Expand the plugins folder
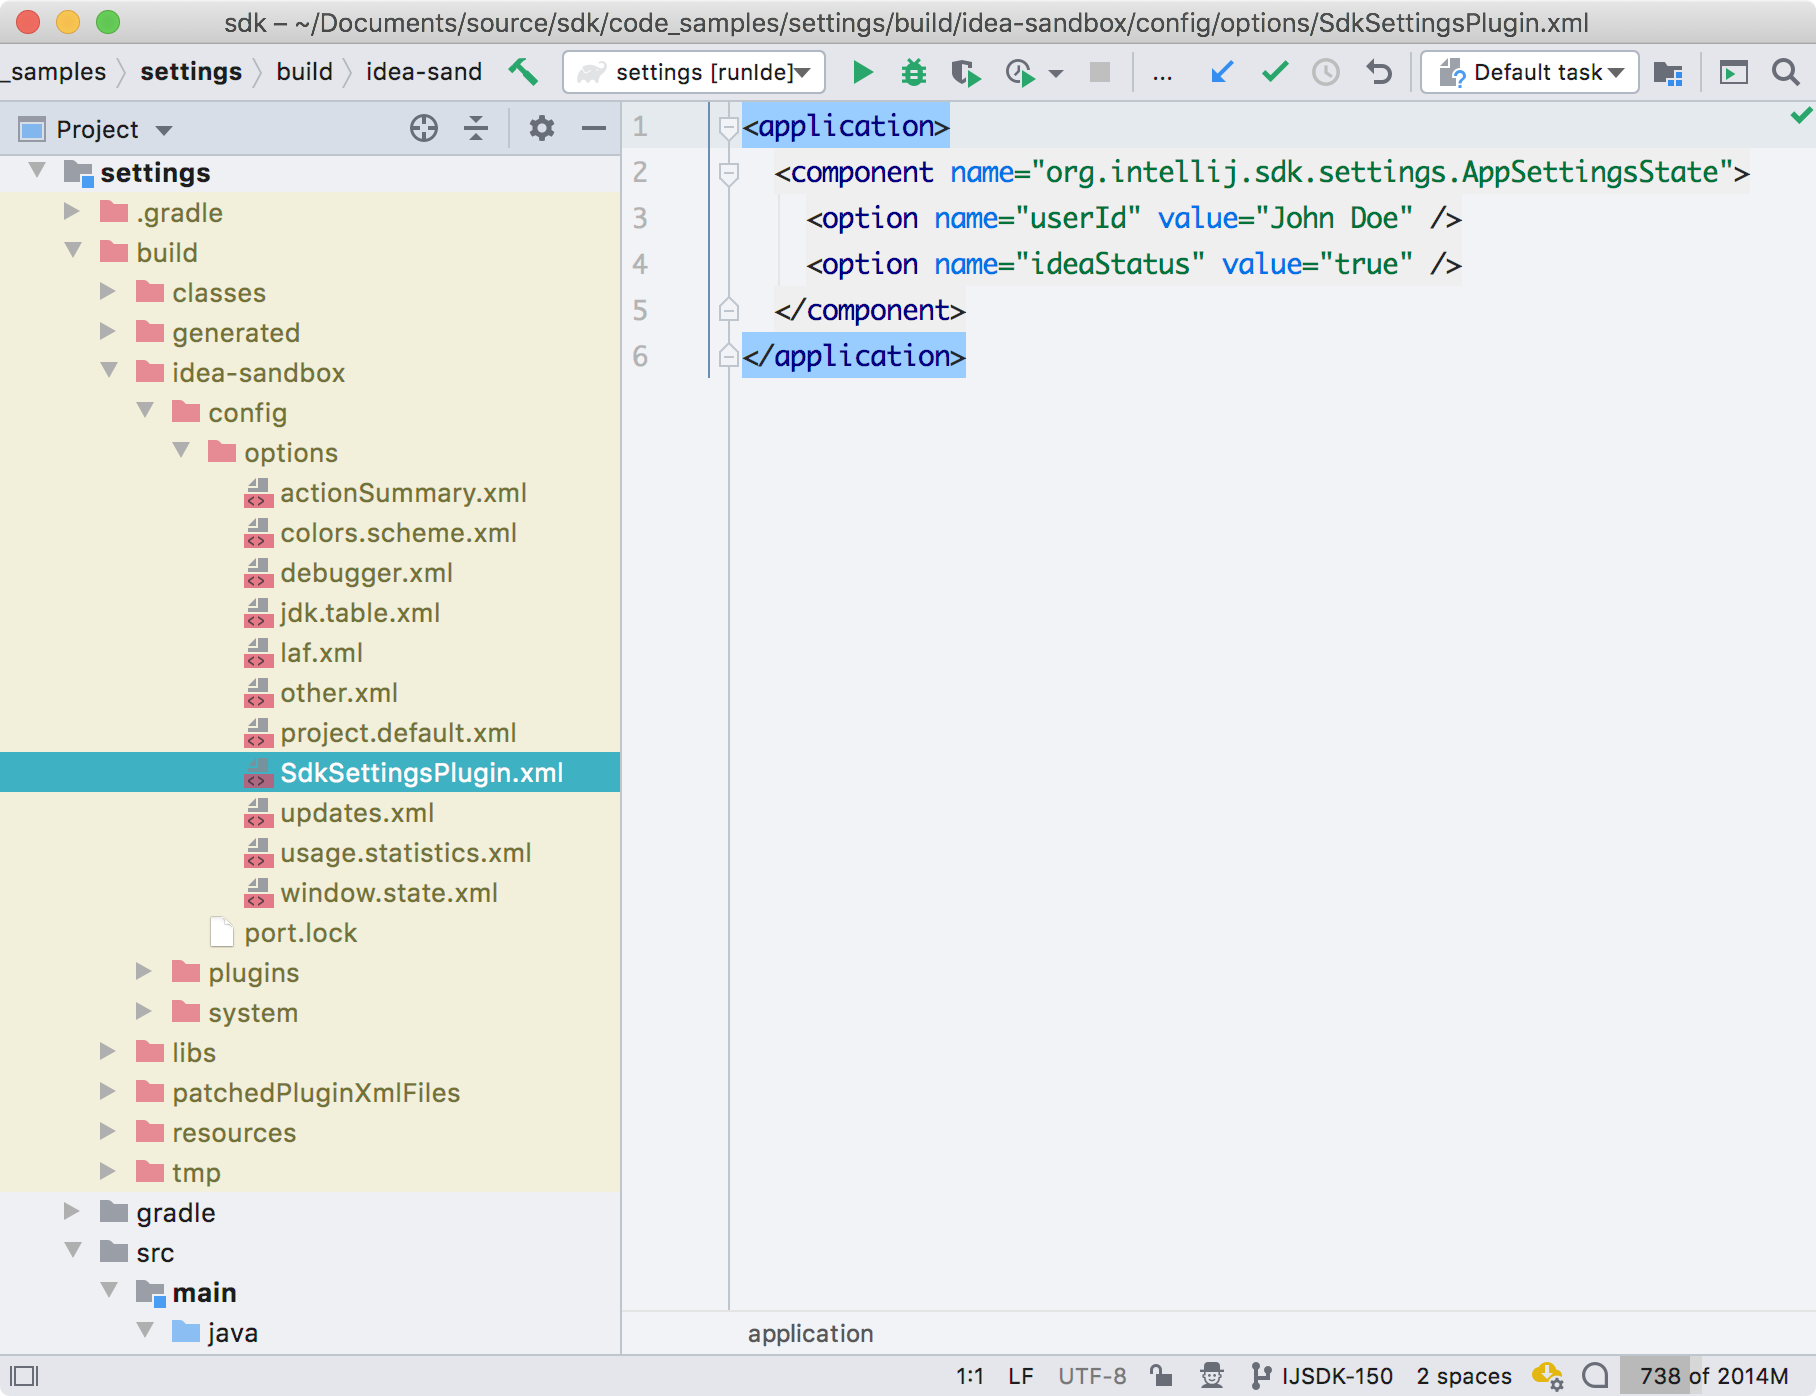The width and height of the screenshot is (1816, 1396). [143, 971]
